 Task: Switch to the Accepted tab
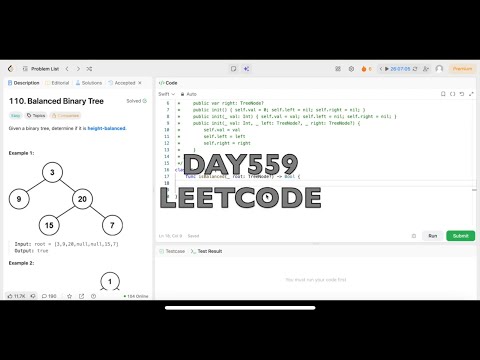(x=122, y=83)
